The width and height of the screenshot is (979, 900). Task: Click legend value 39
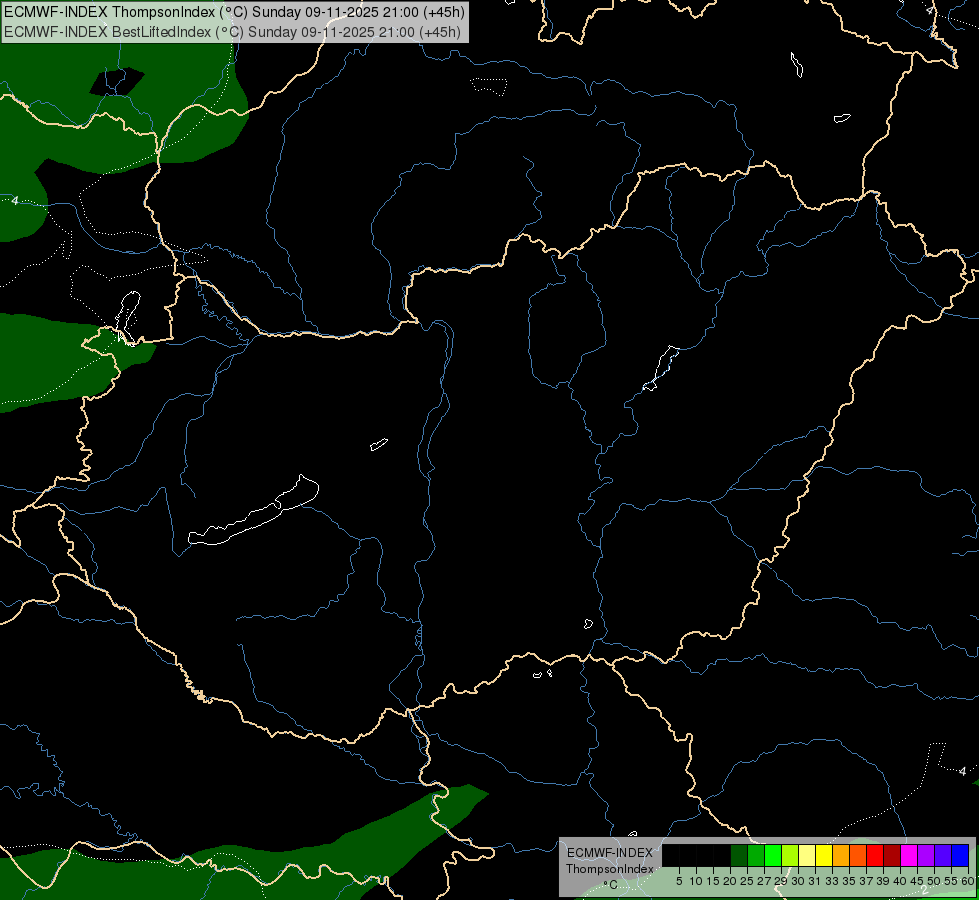pos(883,881)
